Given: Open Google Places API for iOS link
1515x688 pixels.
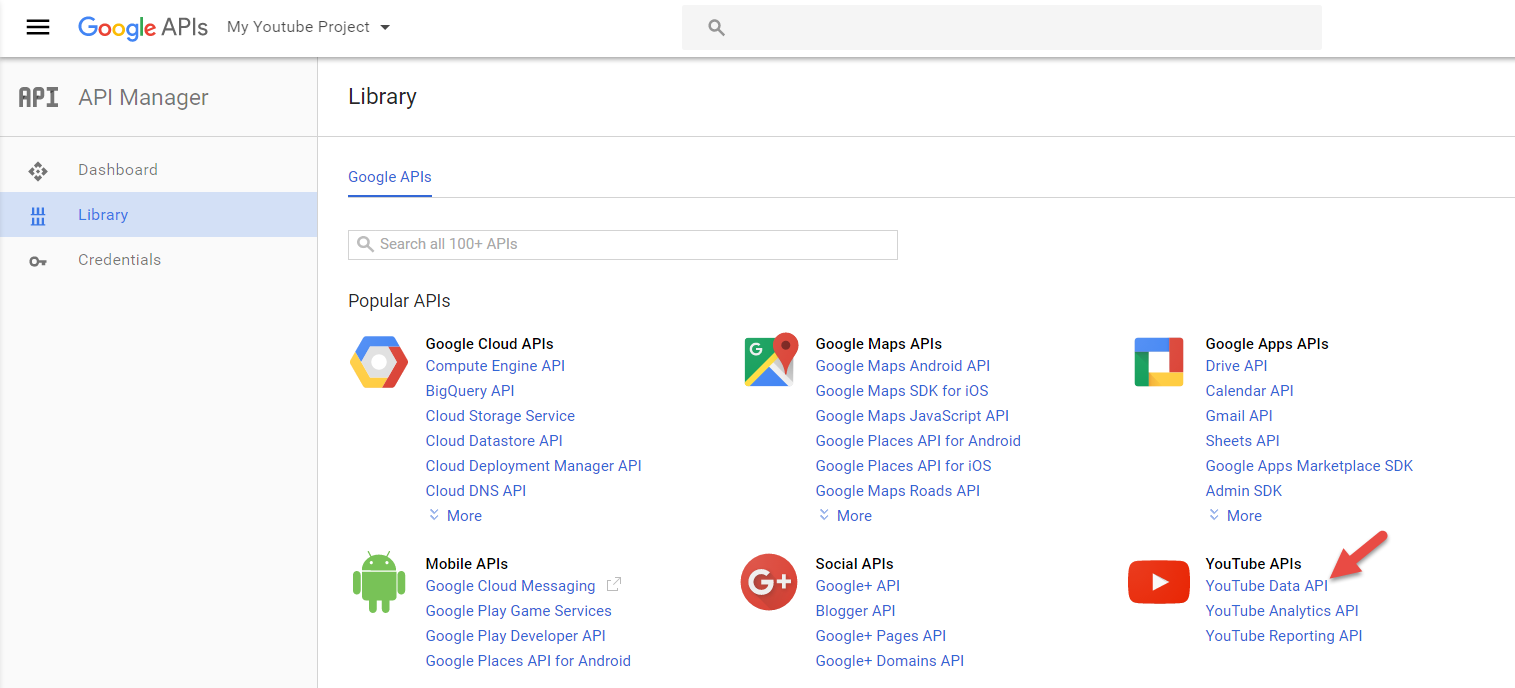Looking at the screenshot, I should [904, 466].
